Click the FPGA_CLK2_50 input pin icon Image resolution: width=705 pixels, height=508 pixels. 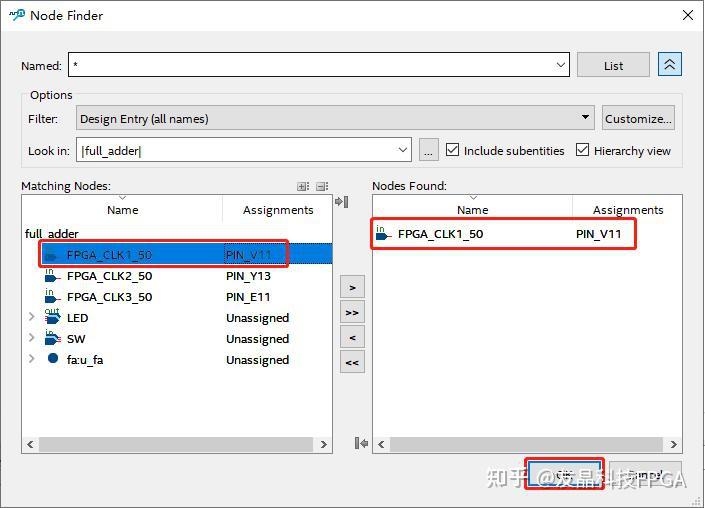[52, 276]
